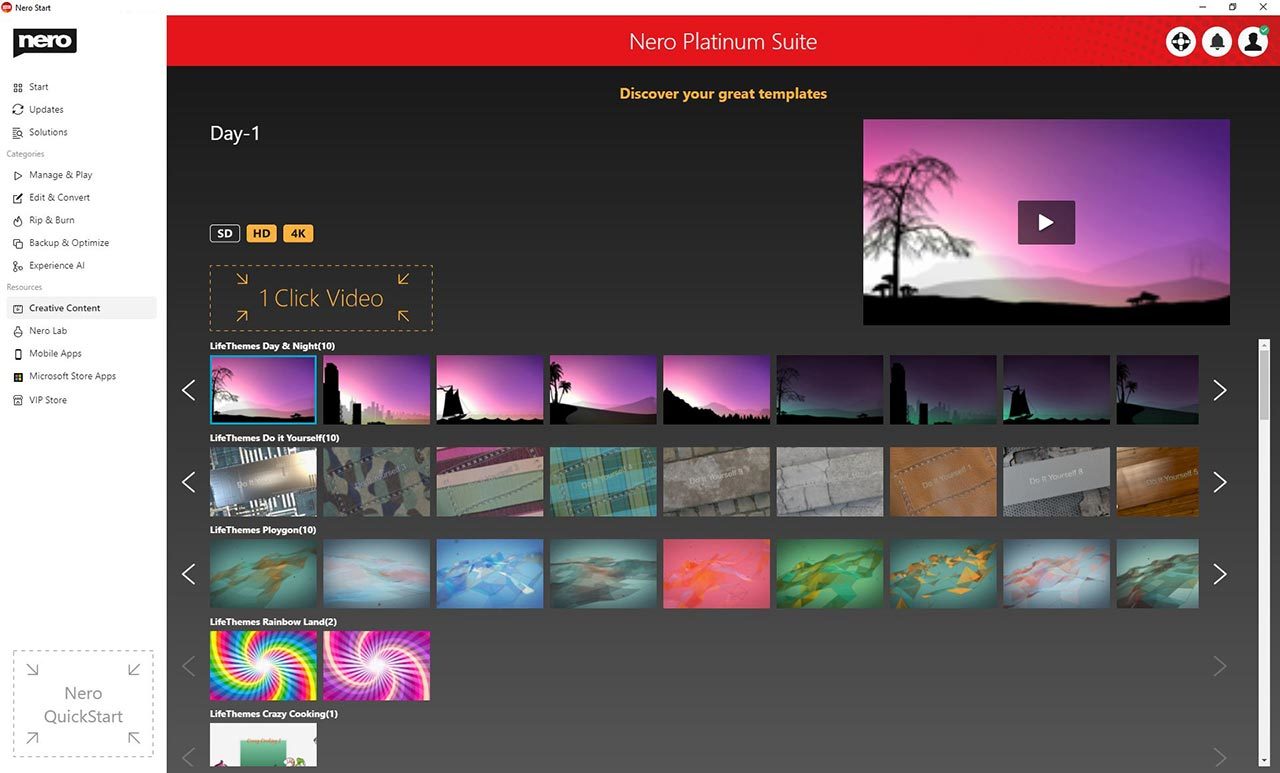Select the green Ploygon thumbnail

[830, 574]
